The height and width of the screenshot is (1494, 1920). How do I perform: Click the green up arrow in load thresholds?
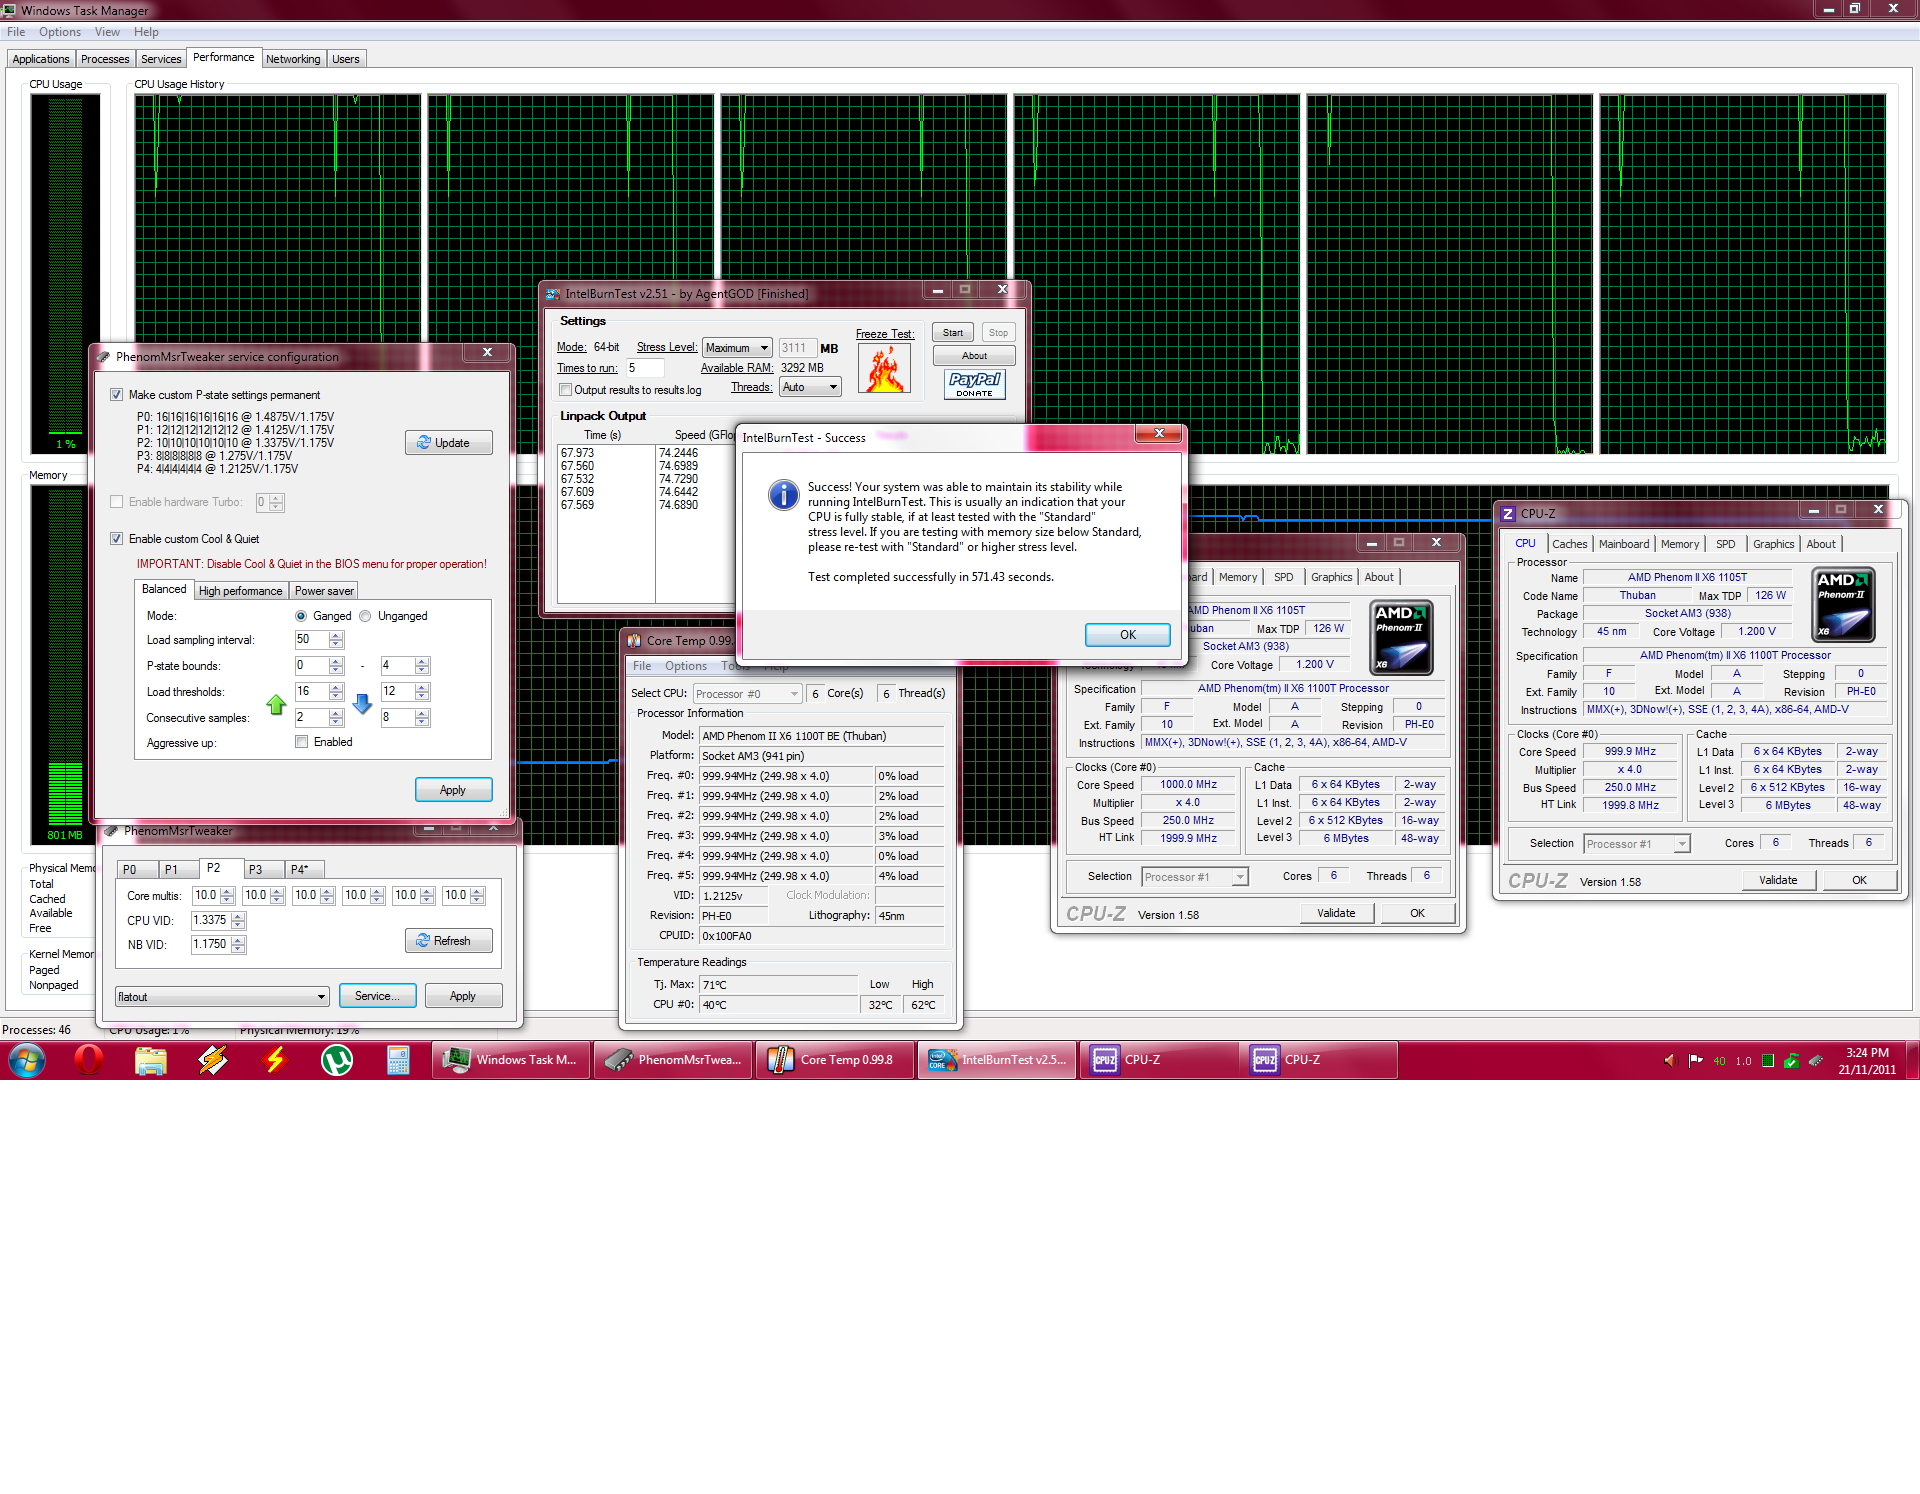pyautogui.click(x=276, y=704)
